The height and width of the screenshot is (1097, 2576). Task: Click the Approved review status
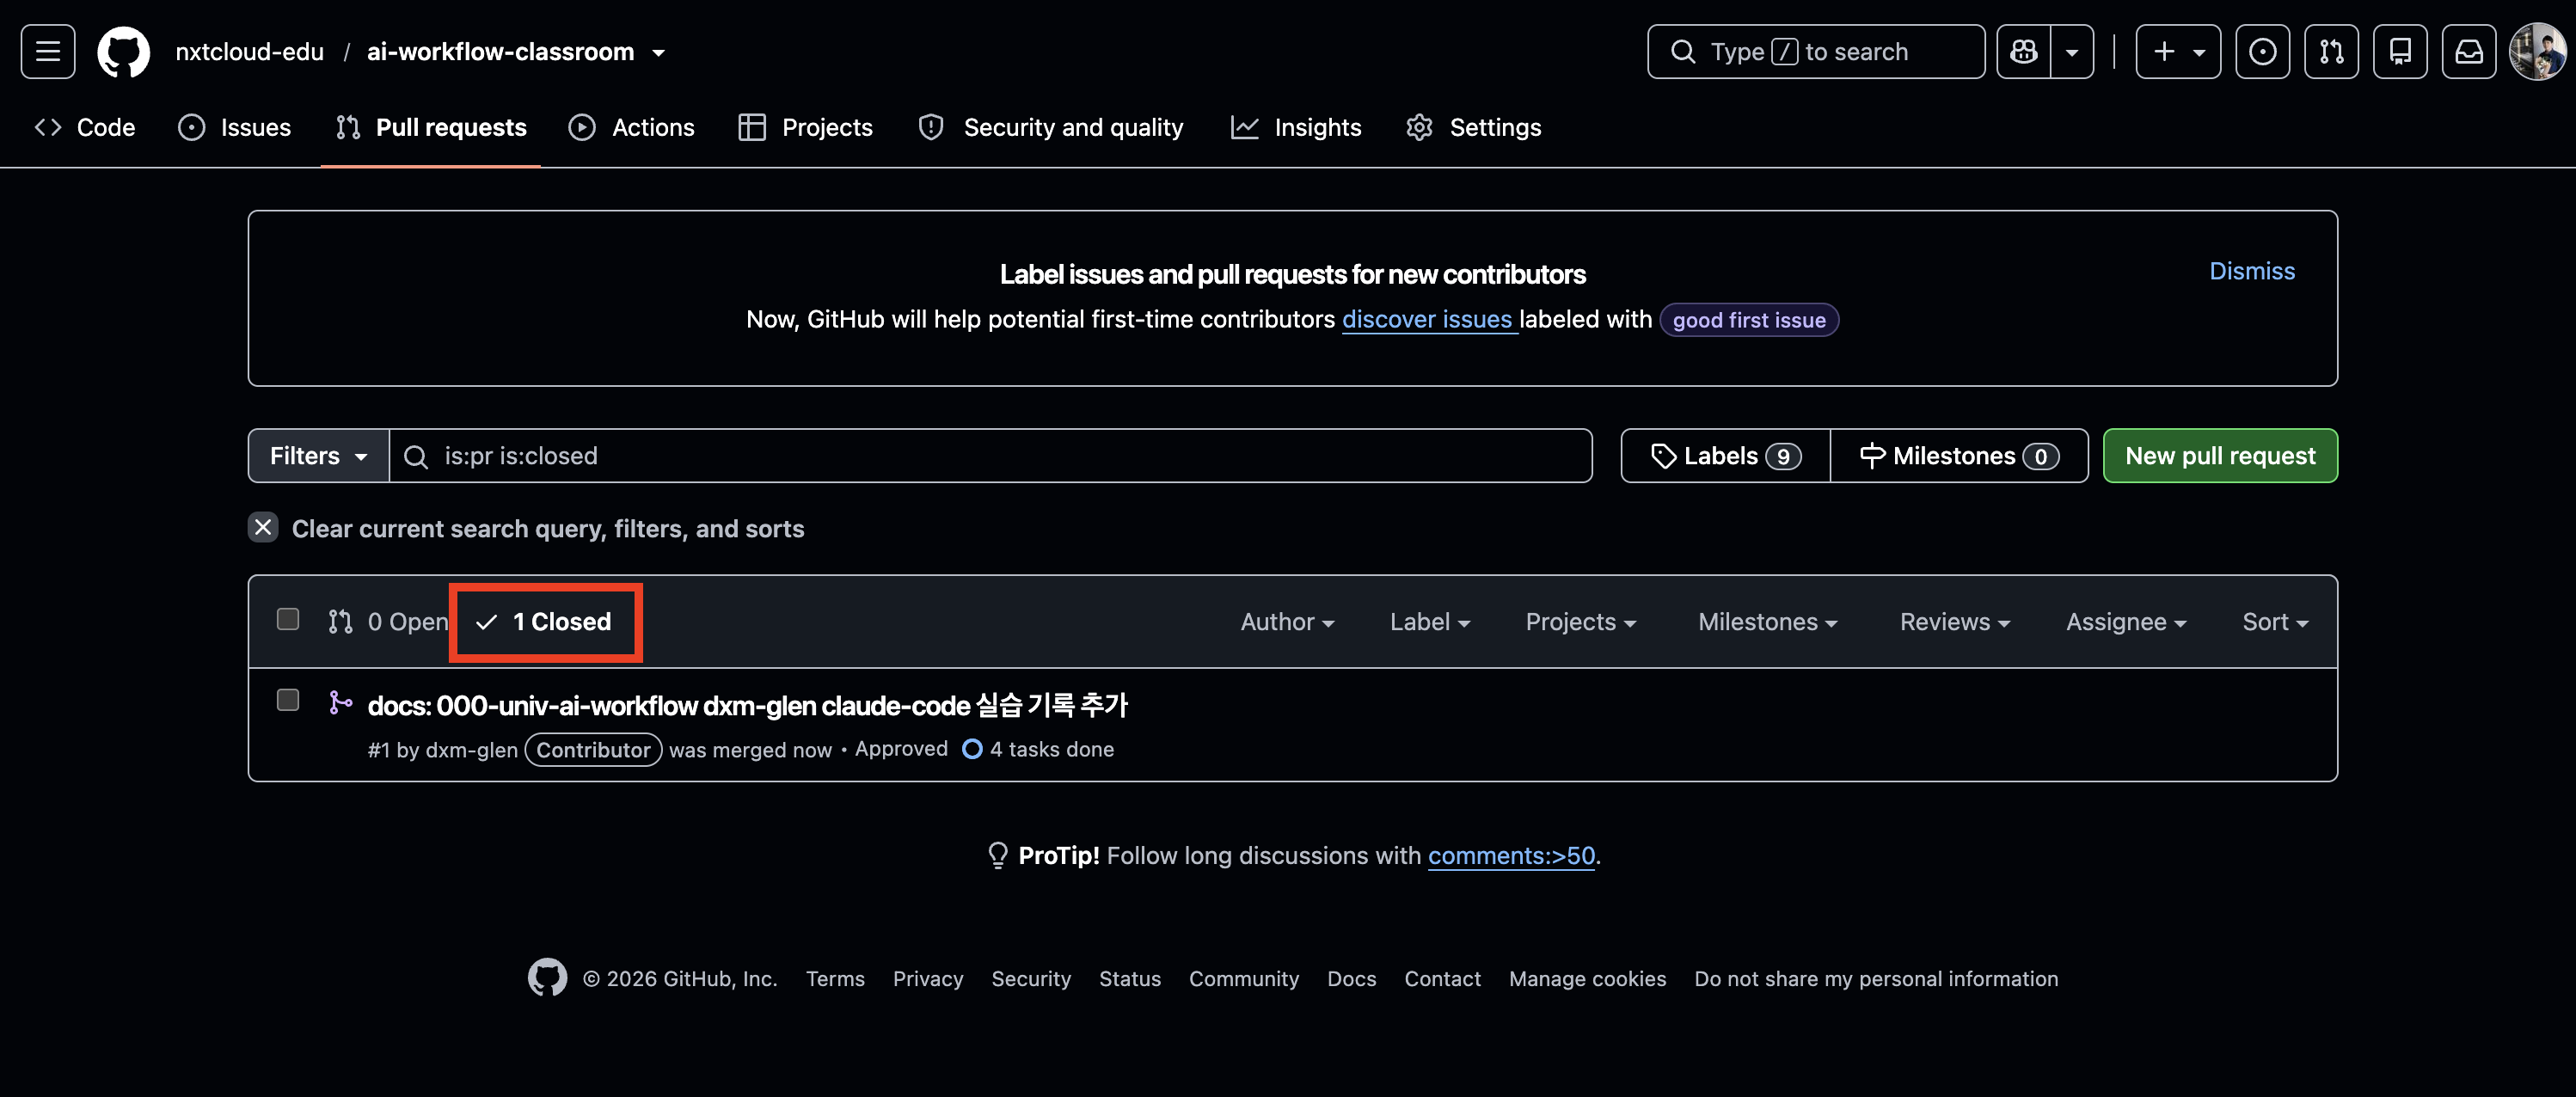tap(901, 749)
